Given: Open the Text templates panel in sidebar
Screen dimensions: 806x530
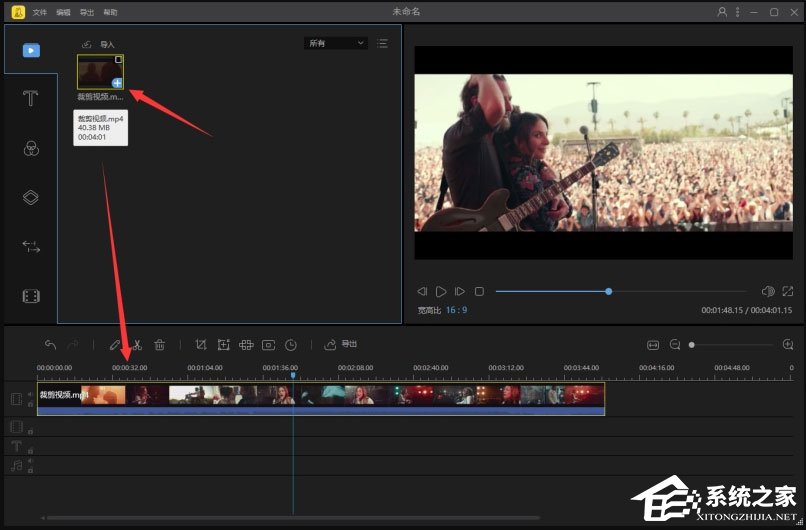Looking at the screenshot, I should [30, 98].
